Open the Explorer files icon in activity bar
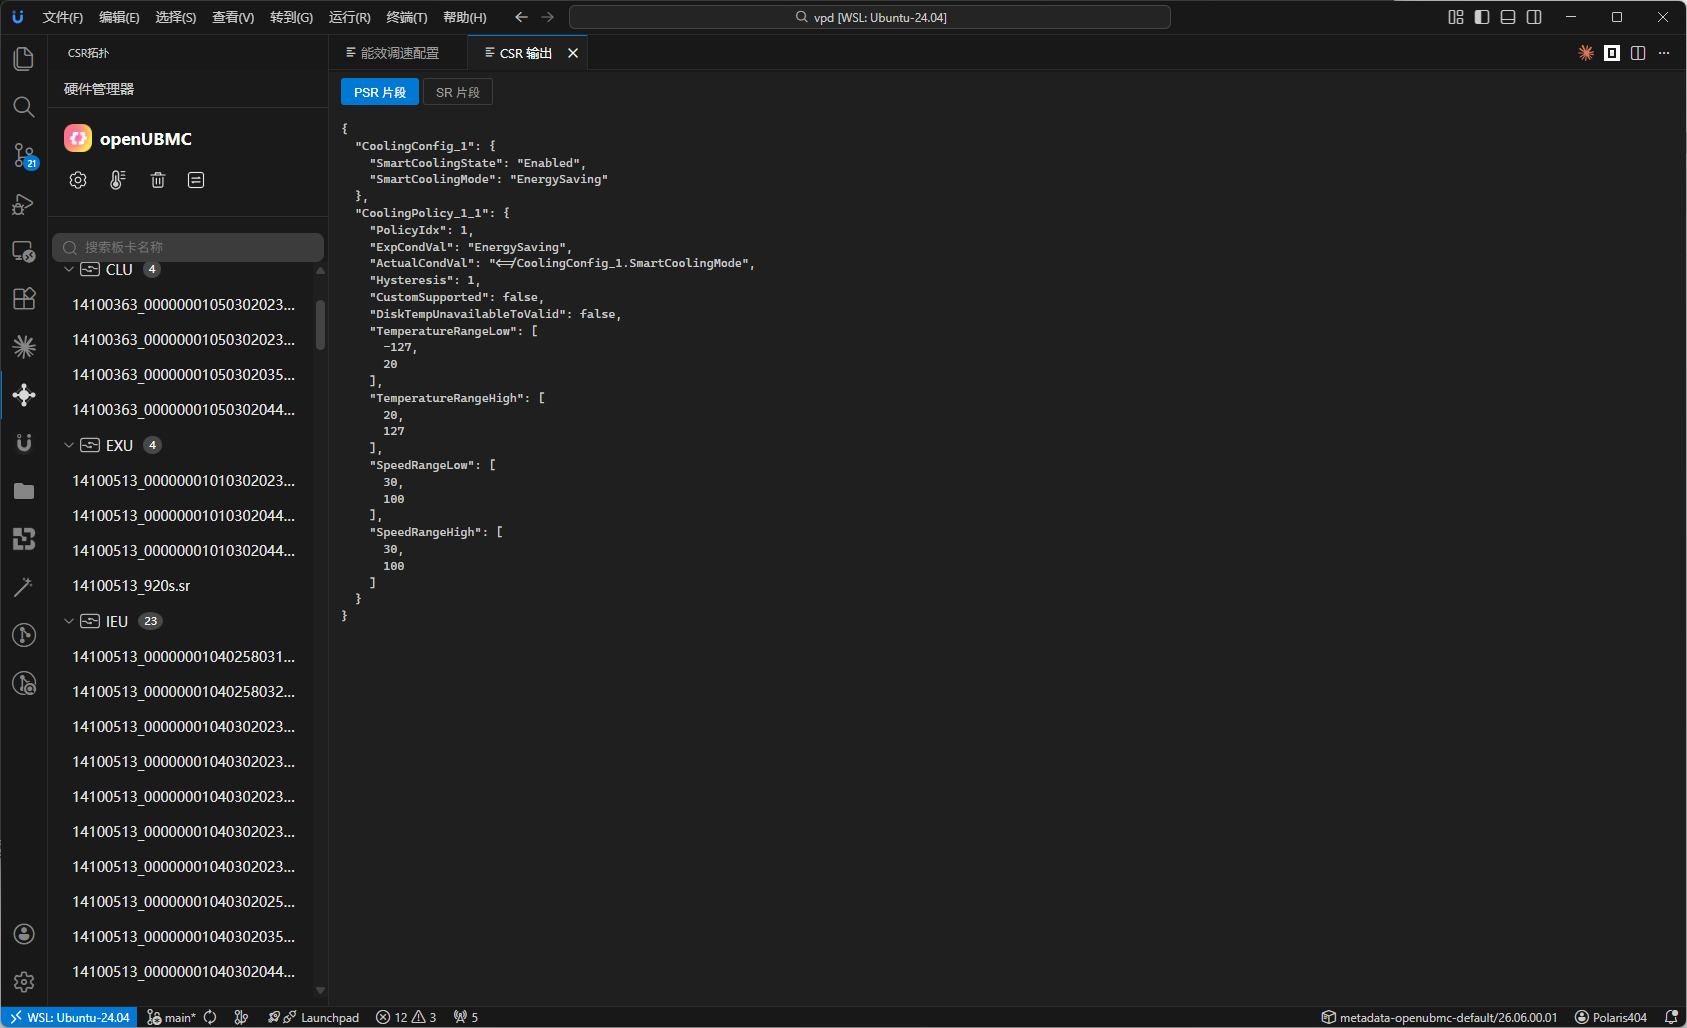Image resolution: width=1687 pixels, height=1028 pixels. (24, 59)
